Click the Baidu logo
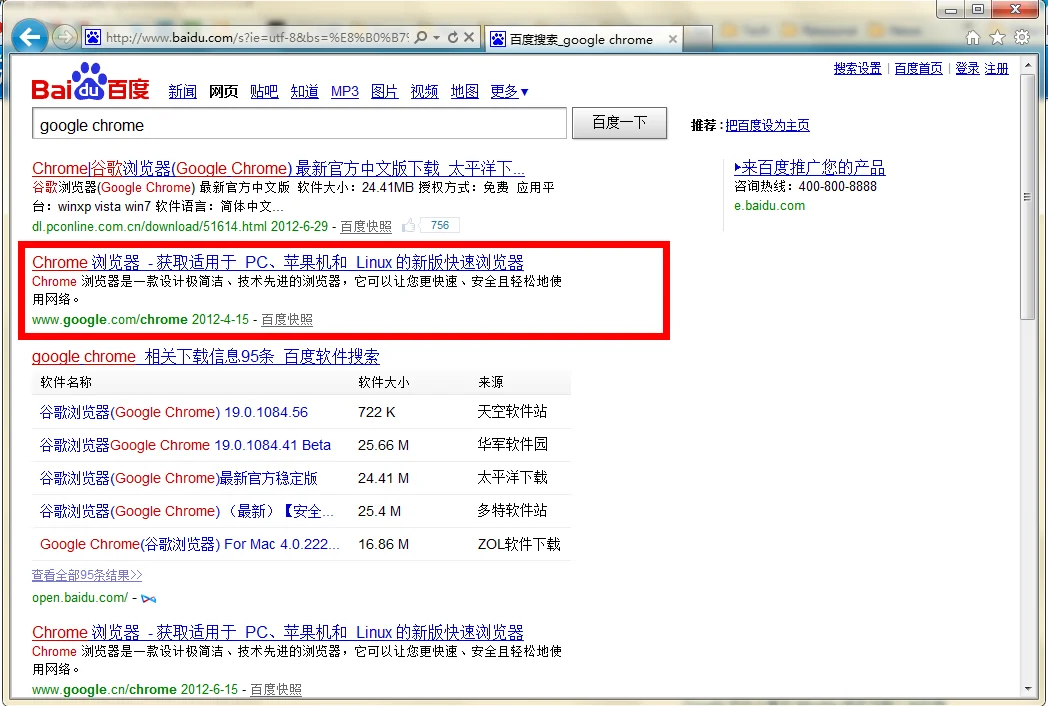This screenshot has height=706, width=1048. click(90, 82)
